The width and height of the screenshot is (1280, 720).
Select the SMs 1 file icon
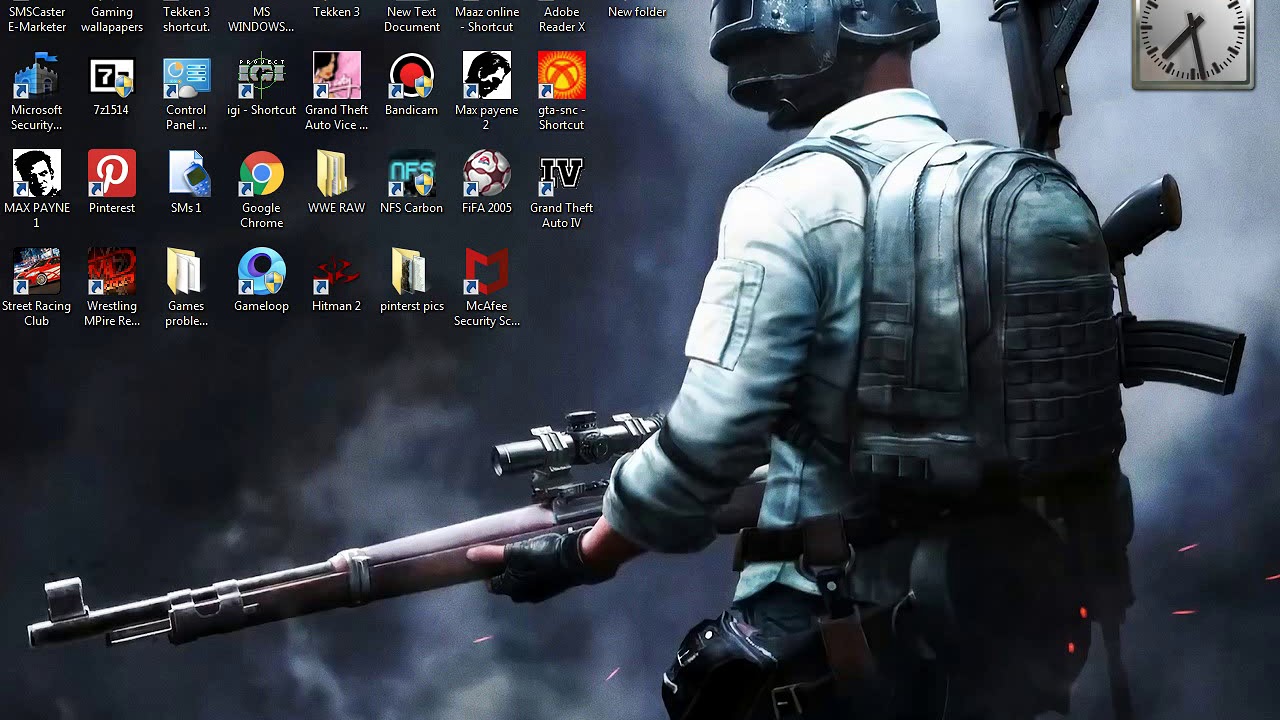click(186, 175)
